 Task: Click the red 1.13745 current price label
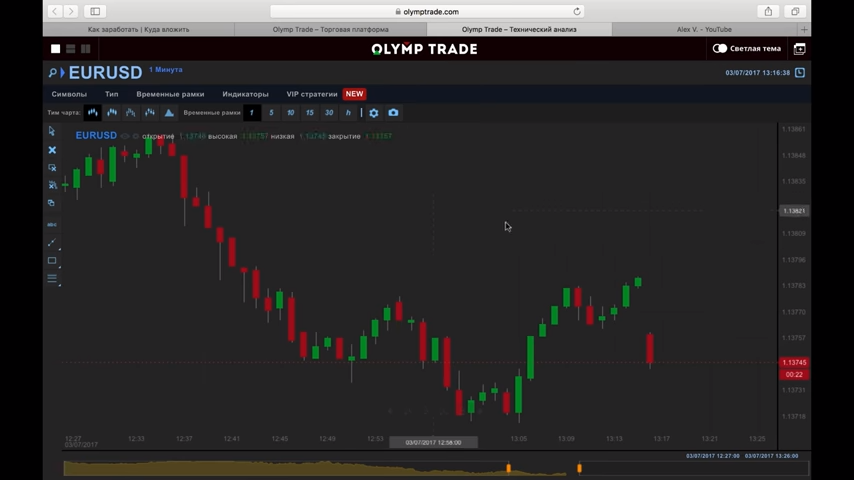(794, 362)
